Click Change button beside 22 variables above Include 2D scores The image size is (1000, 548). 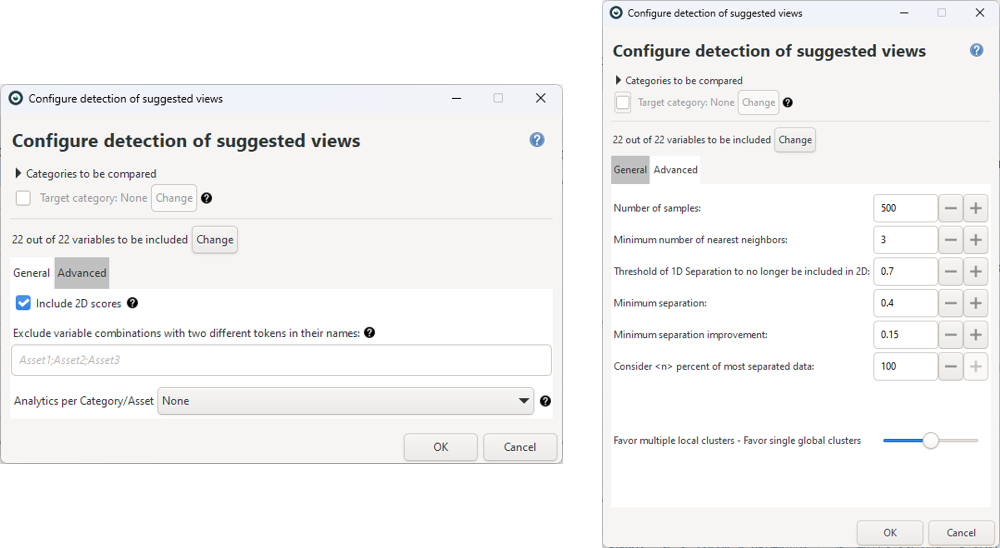pos(214,240)
